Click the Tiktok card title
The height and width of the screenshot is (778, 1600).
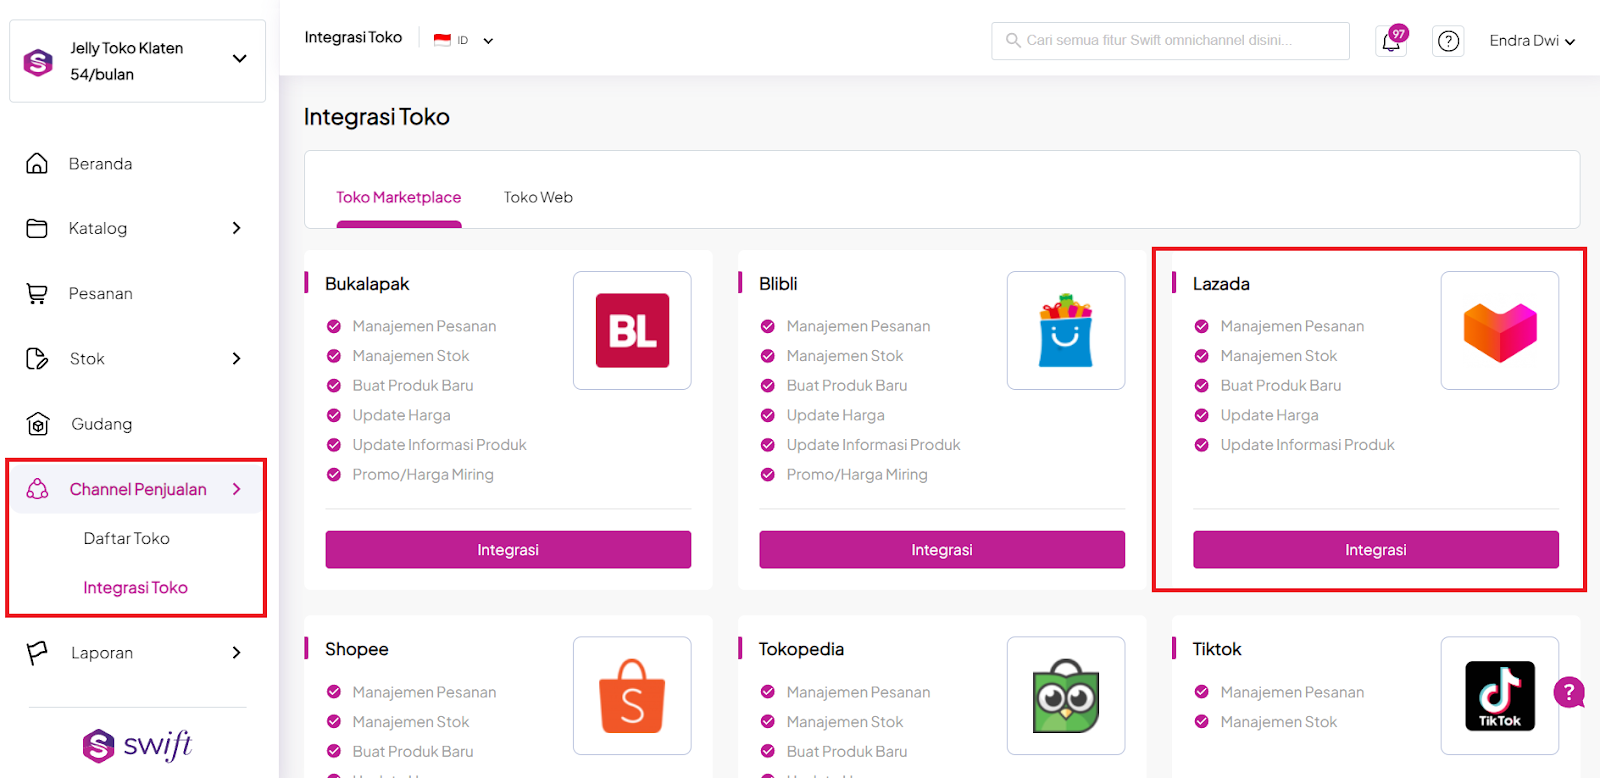click(1217, 649)
